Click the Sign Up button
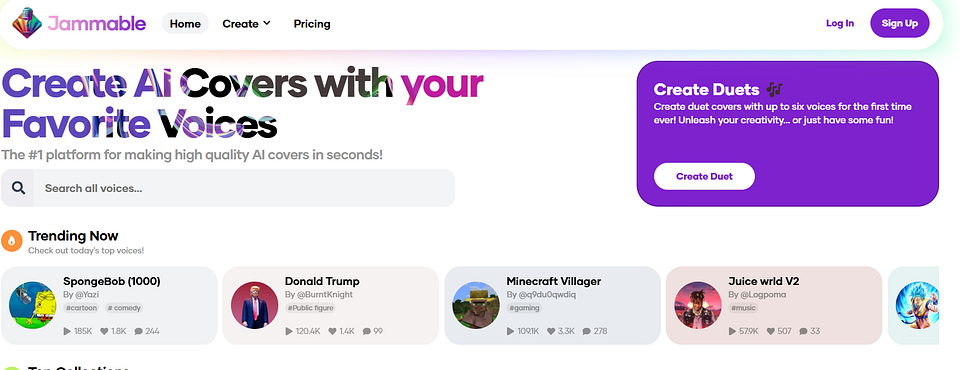Image resolution: width=960 pixels, height=370 pixels. (899, 23)
